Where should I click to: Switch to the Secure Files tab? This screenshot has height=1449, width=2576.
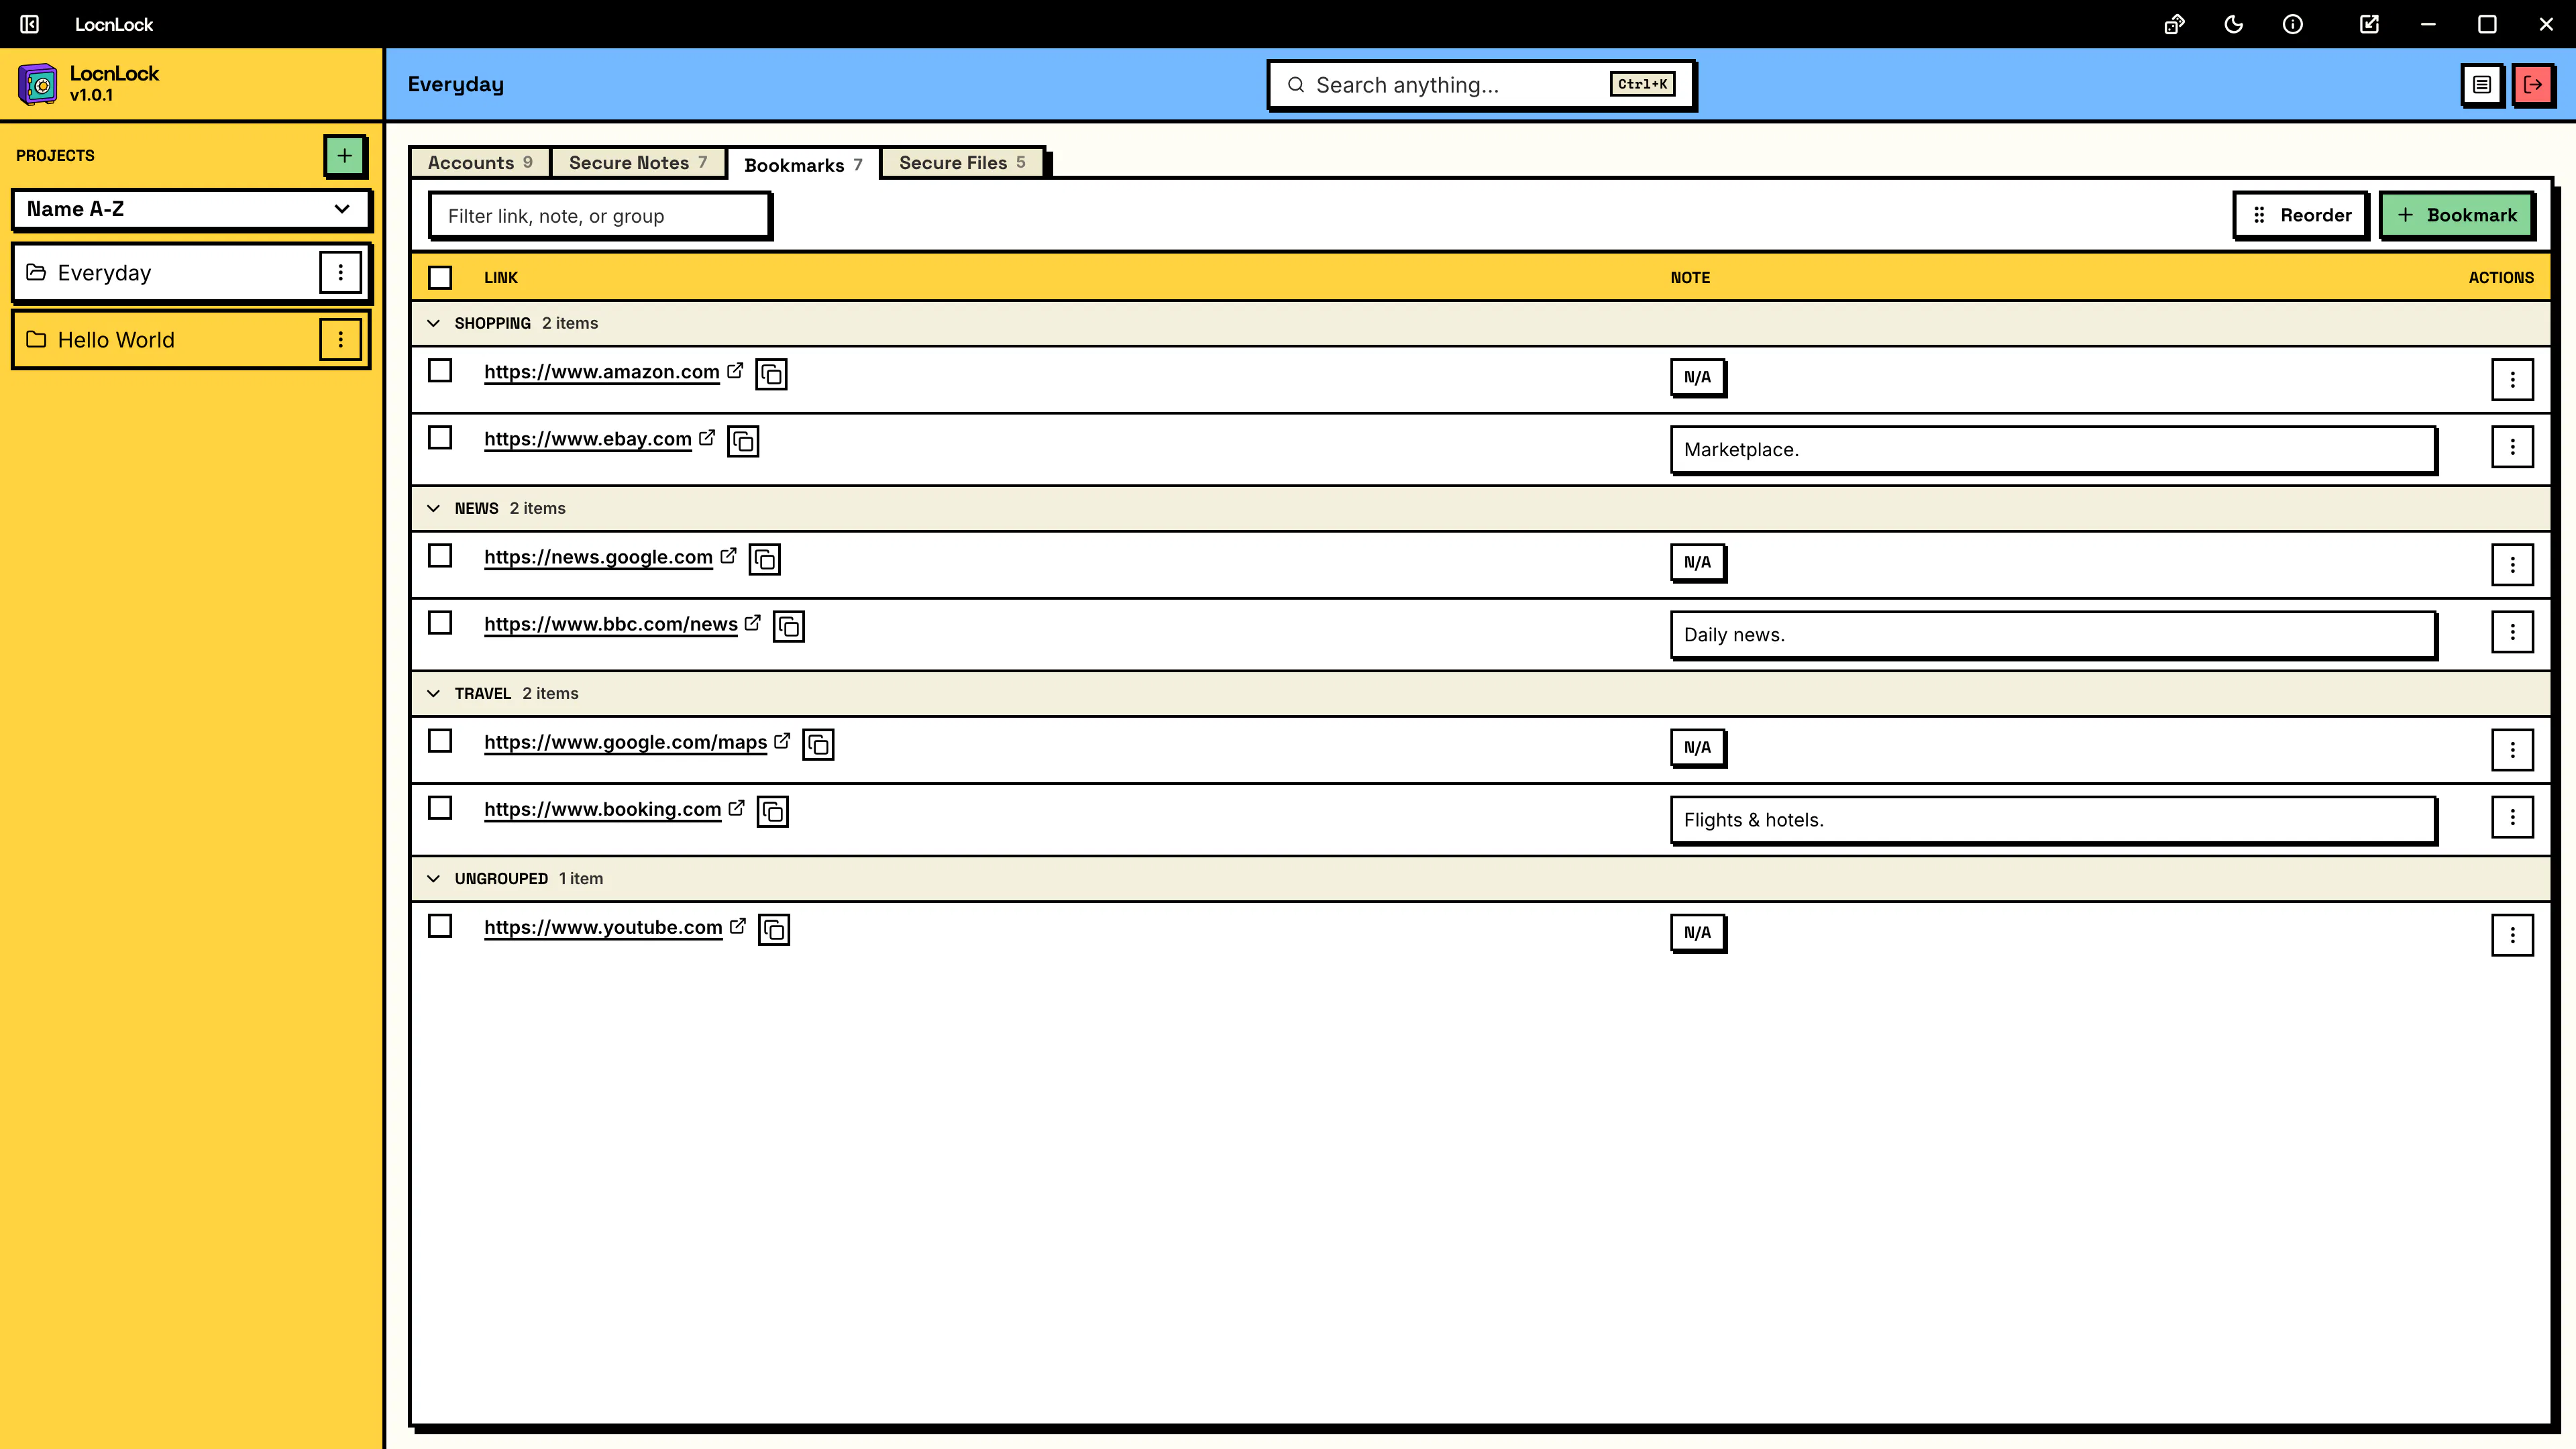click(962, 162)
